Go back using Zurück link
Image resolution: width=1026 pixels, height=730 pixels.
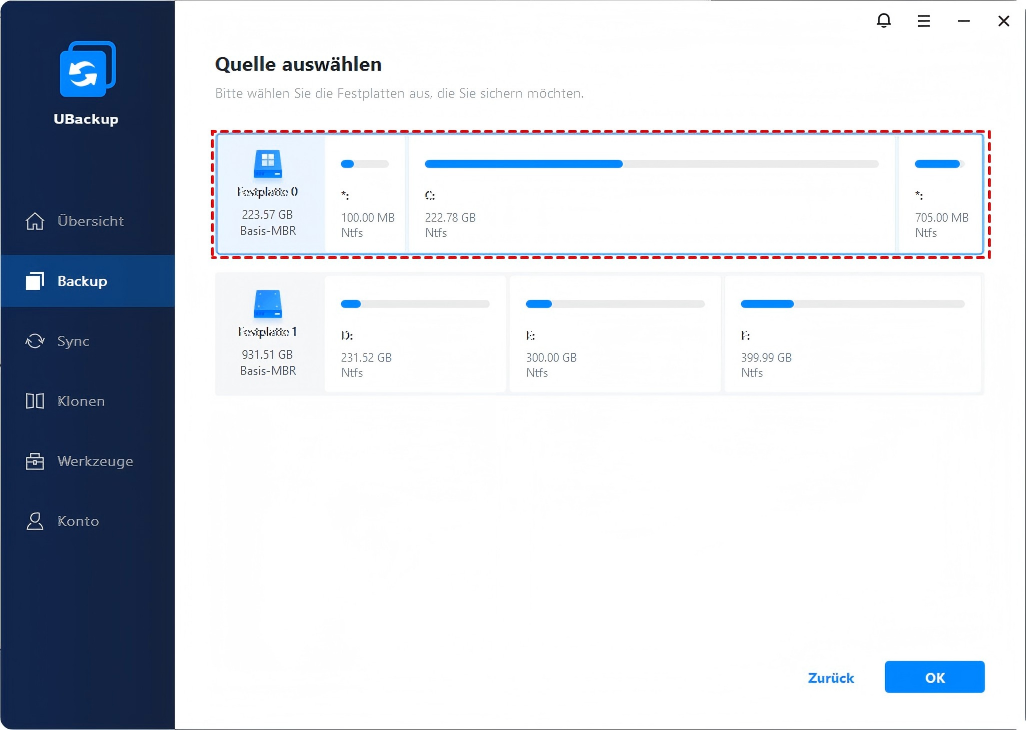830,678
